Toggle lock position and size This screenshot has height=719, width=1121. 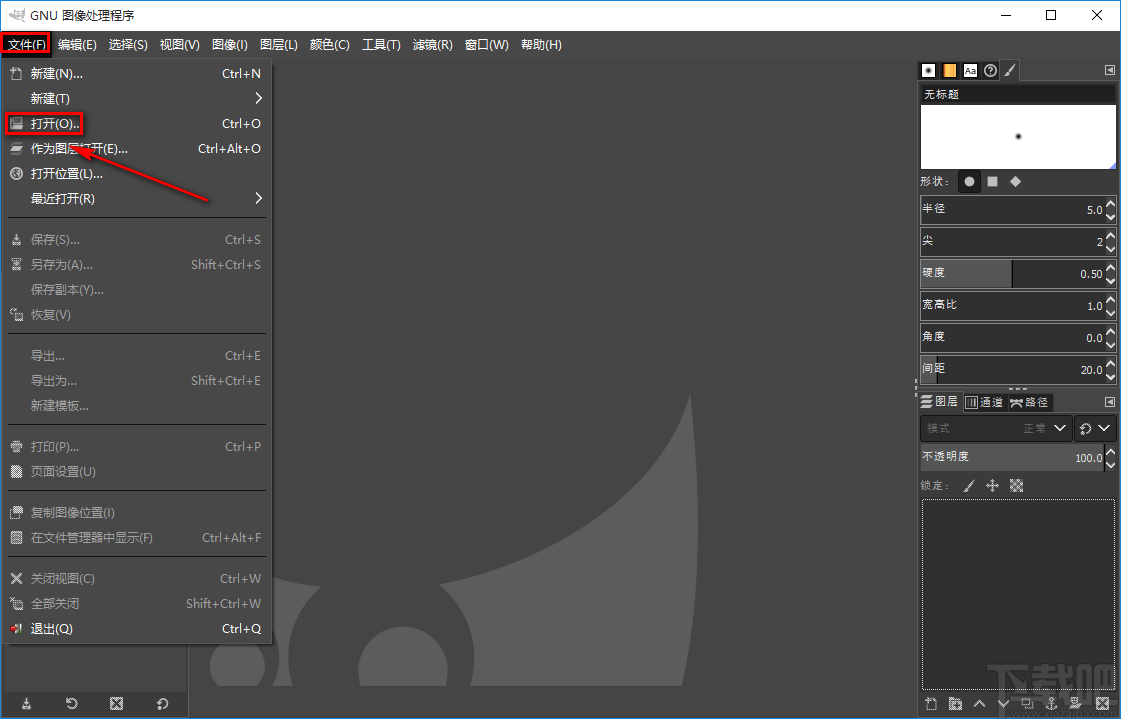[x=992, y=486]
